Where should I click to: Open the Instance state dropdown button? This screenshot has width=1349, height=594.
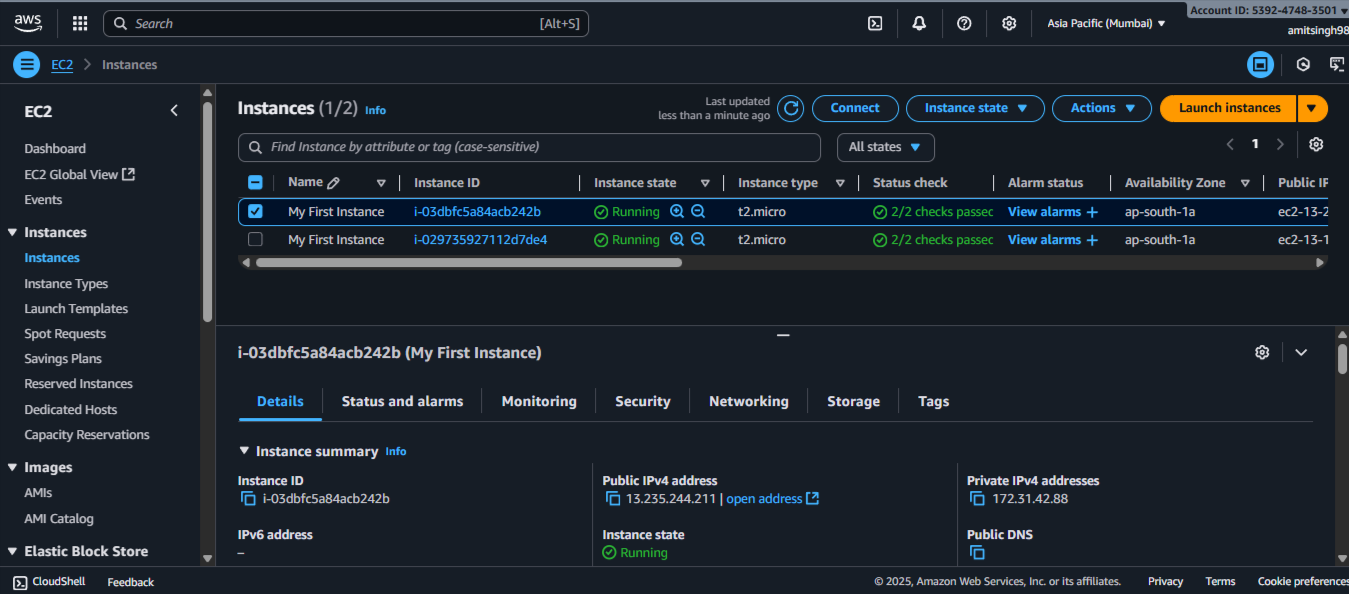[975, 108]
